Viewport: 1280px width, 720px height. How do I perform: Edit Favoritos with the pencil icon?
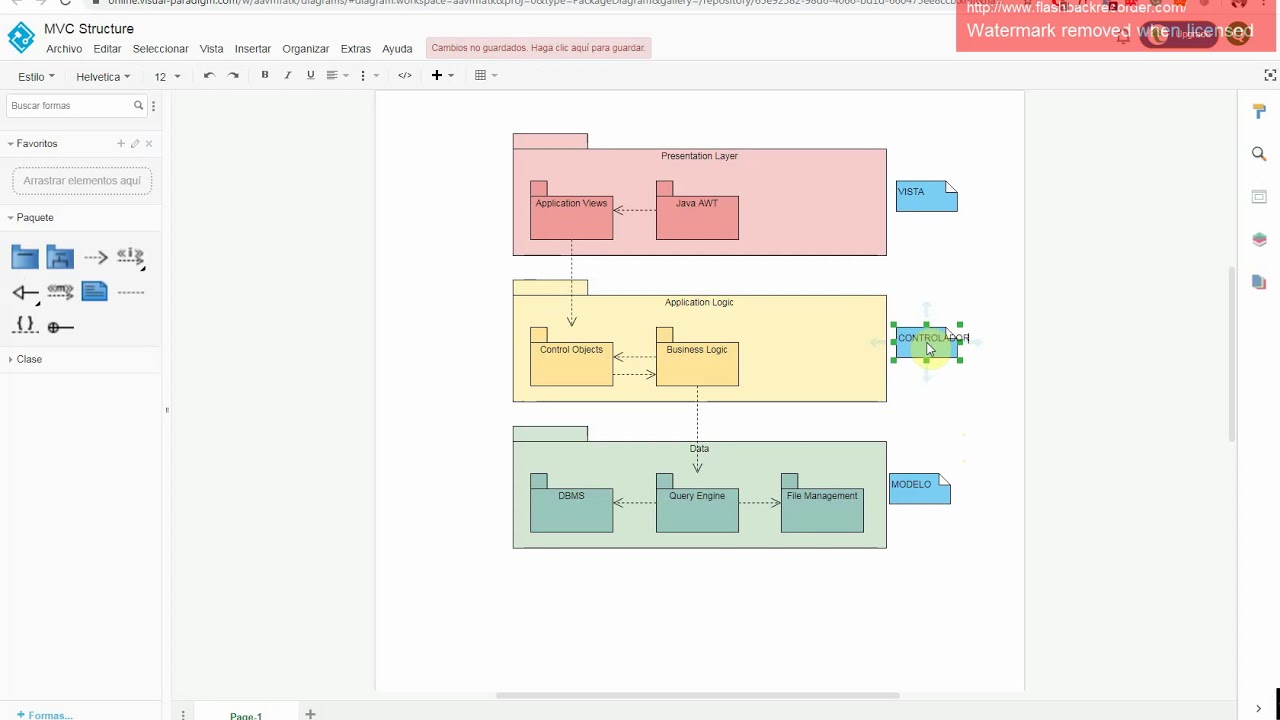point(135,144)
